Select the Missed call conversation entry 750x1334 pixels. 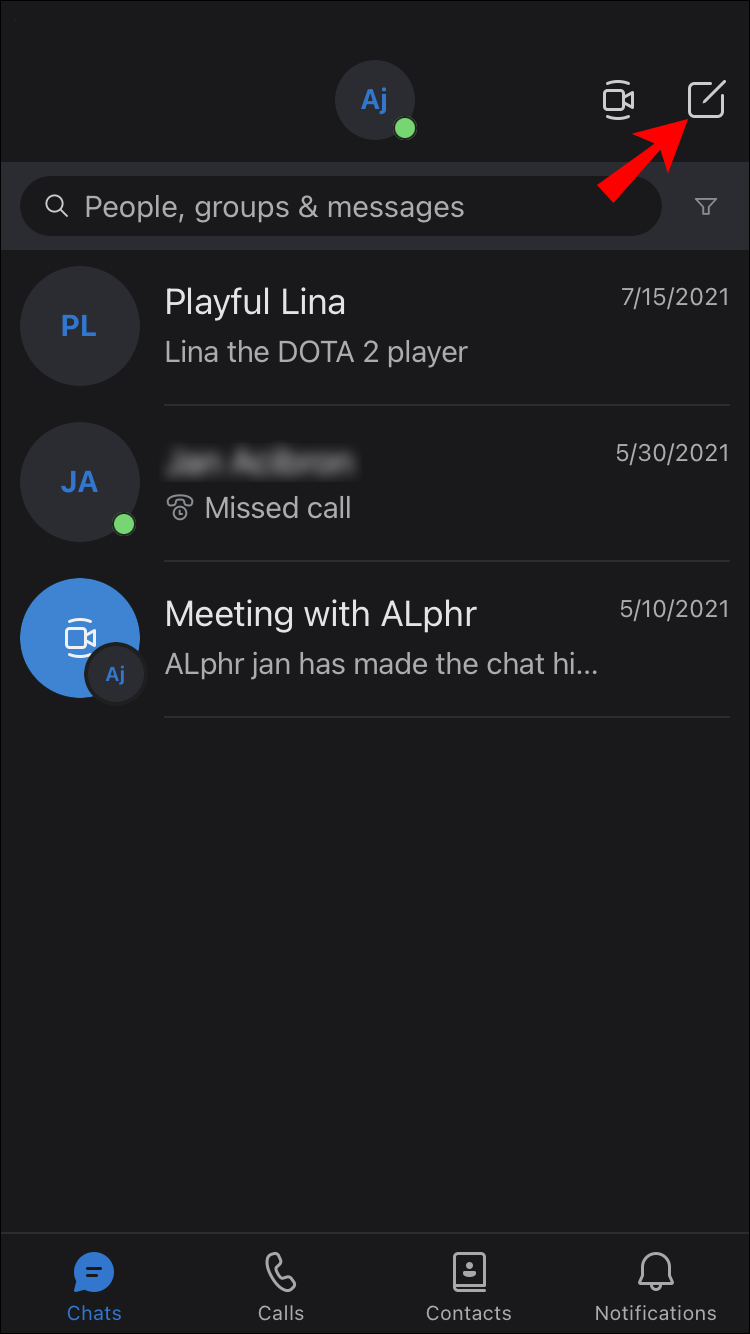(x=375, y=483)
